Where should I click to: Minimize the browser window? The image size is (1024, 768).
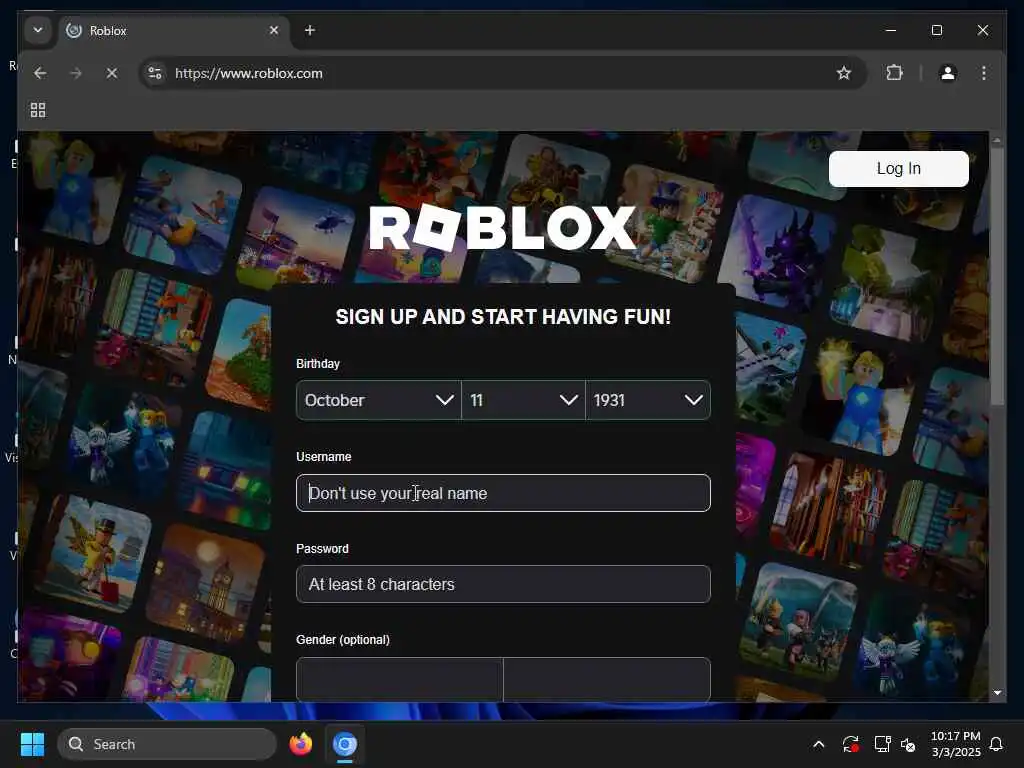pyautogui.click(x=891, y=30)
